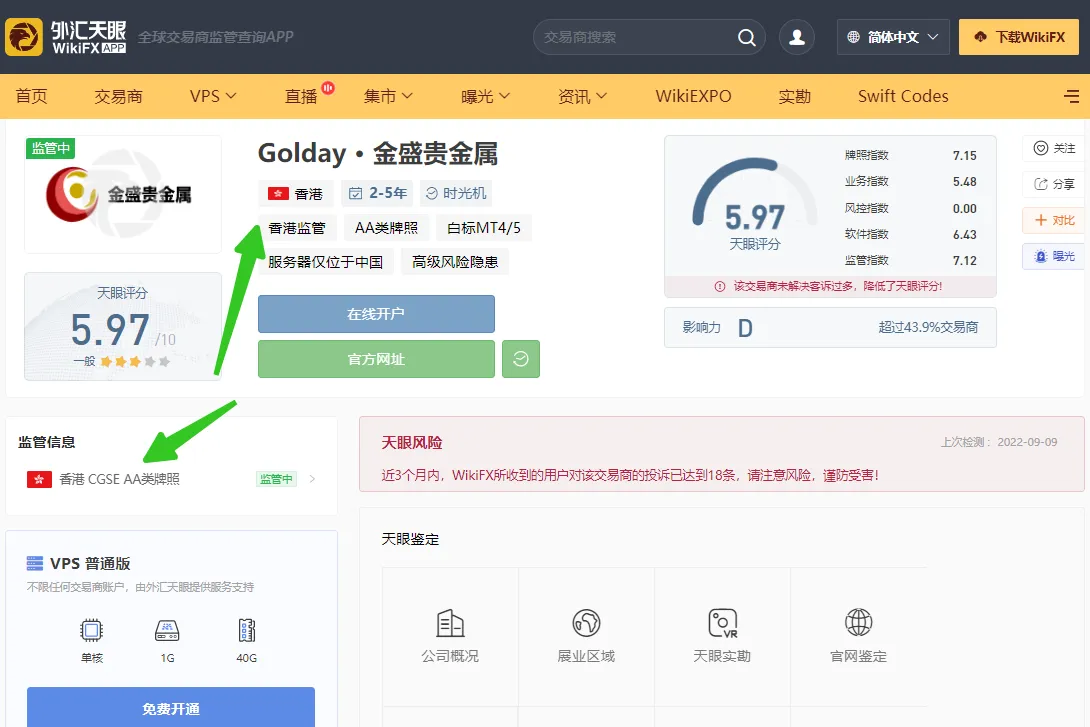Open the 公司概况 building icon
The width and height of the screenshot is (1090, 727).
(450, 623)
